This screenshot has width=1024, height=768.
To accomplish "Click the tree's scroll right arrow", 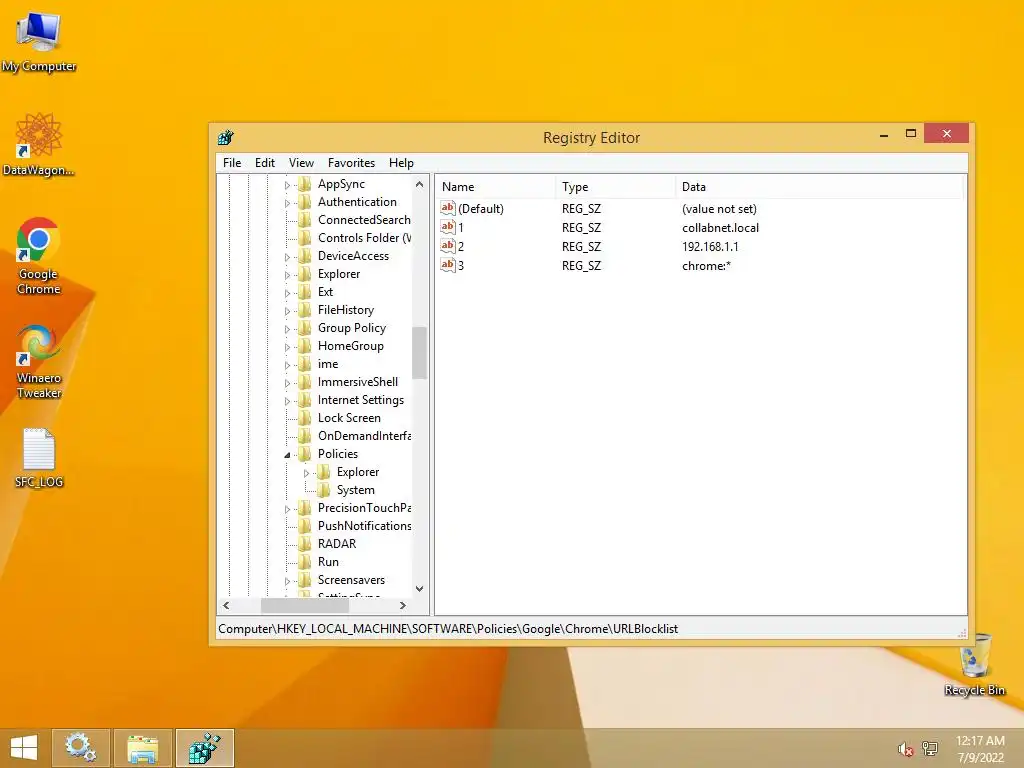I will coord(403,605).
